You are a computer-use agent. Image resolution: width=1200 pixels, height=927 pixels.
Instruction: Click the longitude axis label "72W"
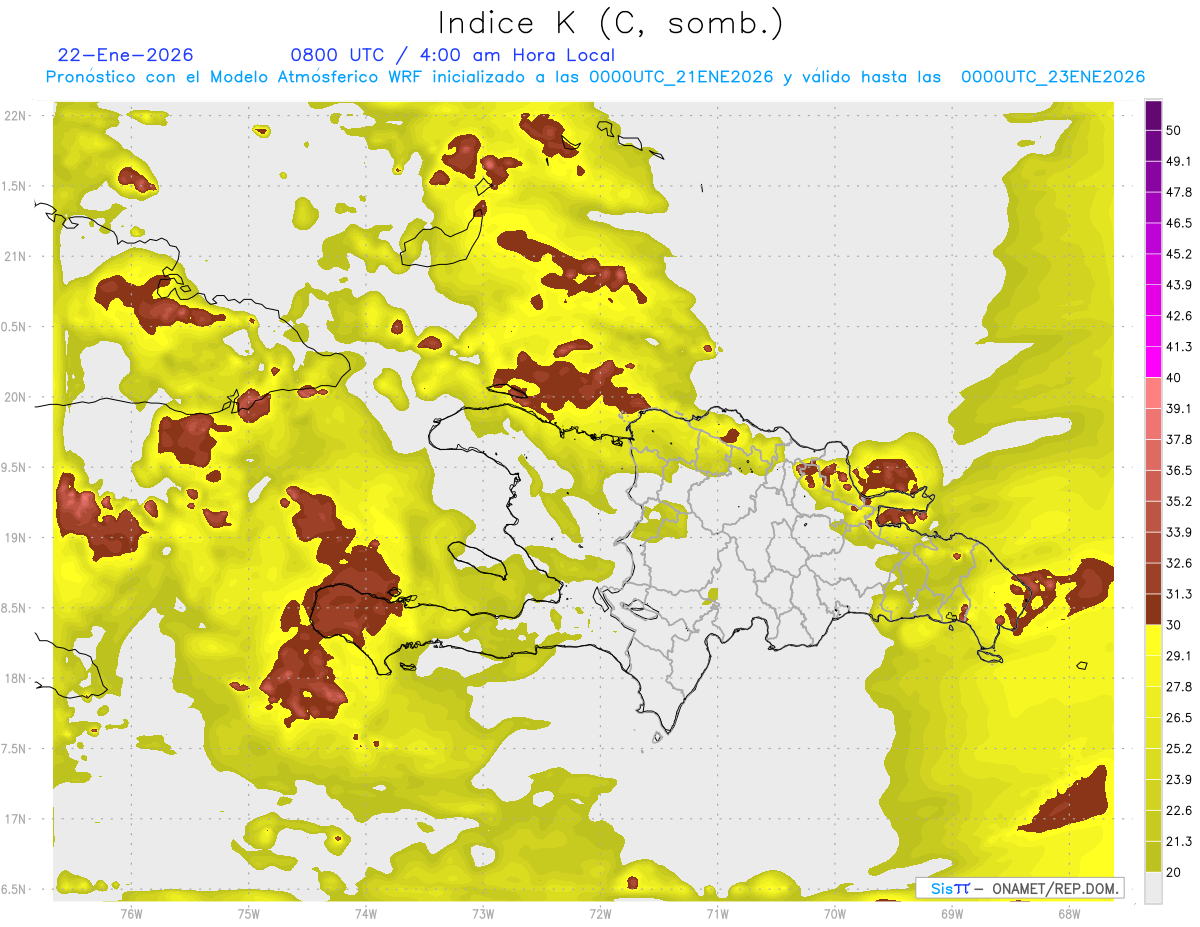[x=600, y=913]
